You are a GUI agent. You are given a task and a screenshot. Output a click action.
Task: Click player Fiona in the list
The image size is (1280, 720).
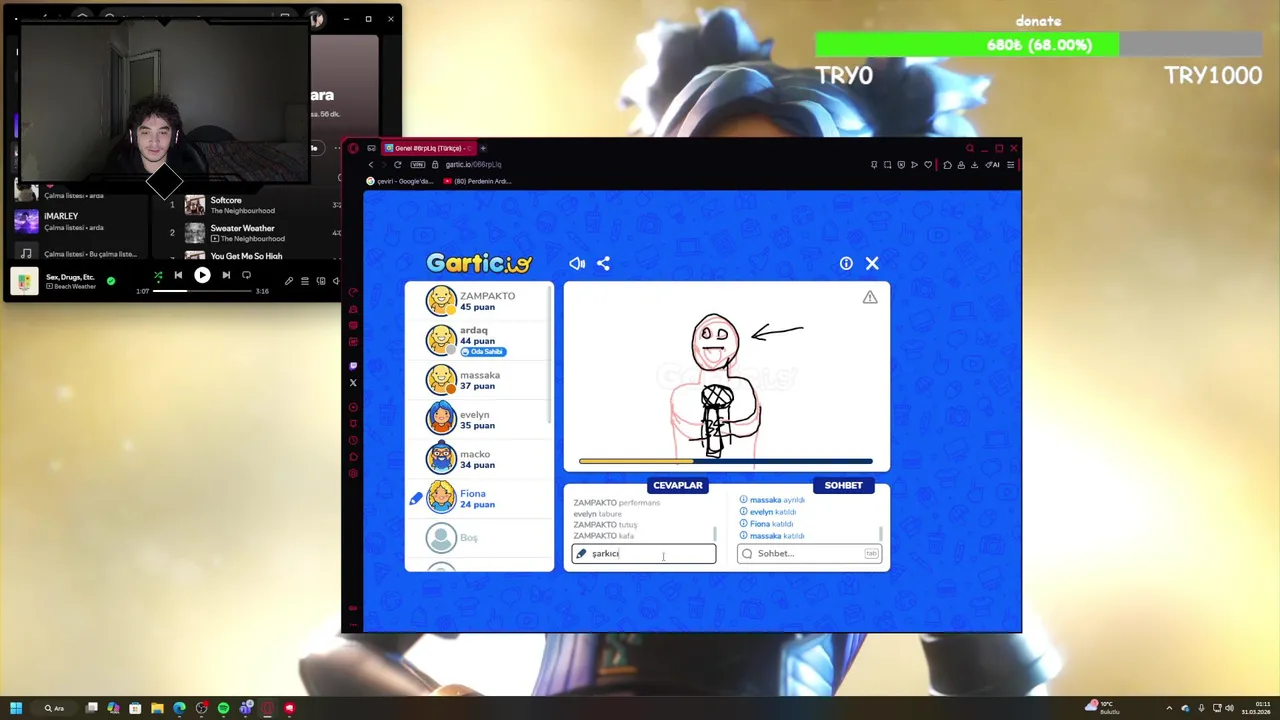tap(478, 498)
